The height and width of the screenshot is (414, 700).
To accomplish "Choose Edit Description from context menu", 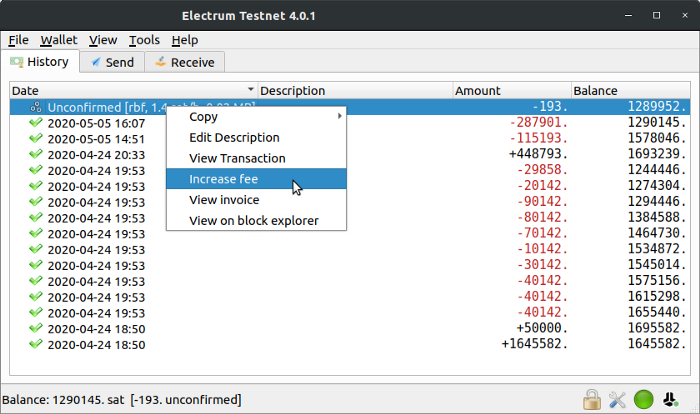I will [x=256, y=138].
